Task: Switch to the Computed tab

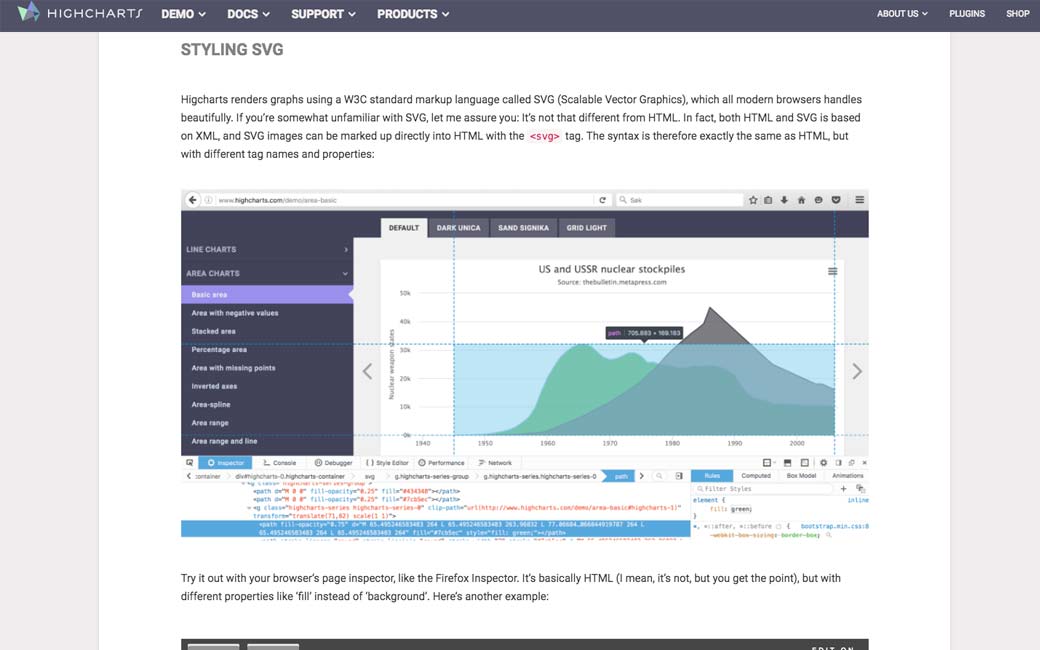Action: pyautogui.click(x=755, y=476)
